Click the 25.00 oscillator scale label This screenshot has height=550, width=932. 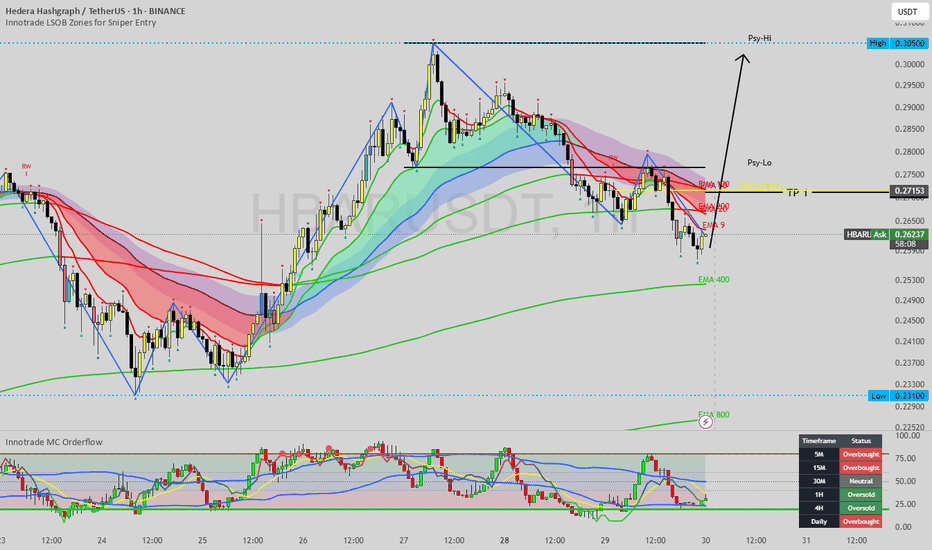pyautogui.click(x=905, y=504)
